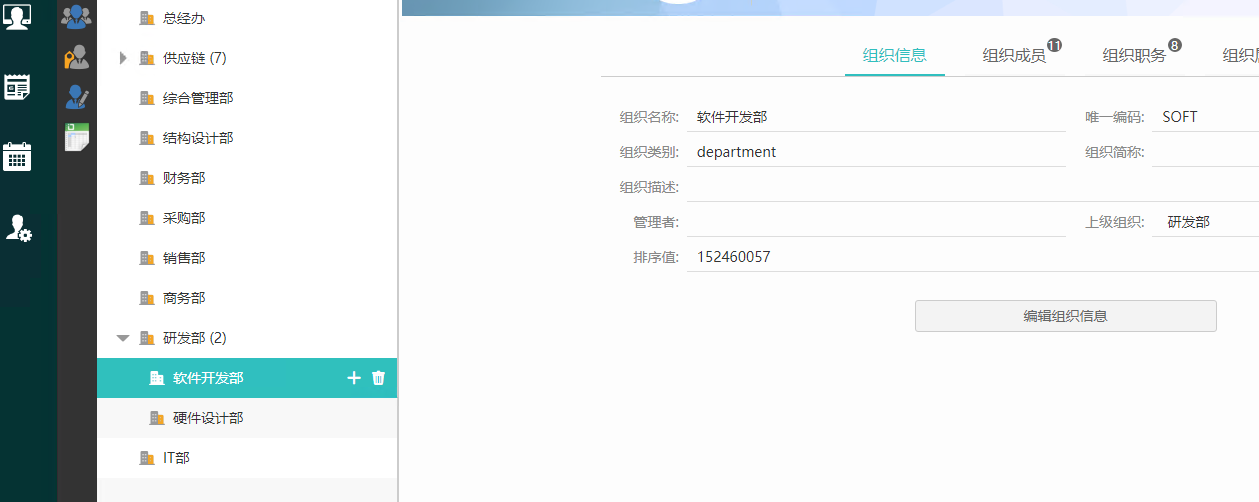Screen dimensions: 1259x502
Task: Click the 排序值 field showing 152460057
Action: [x=972, y=257]
